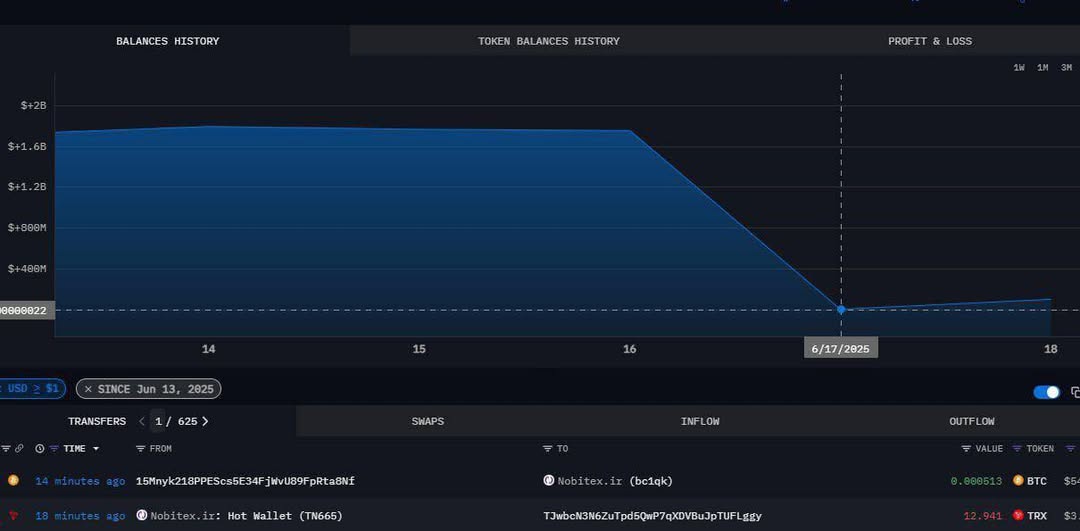Click the filter icon next to FROM column

point(141,449)
